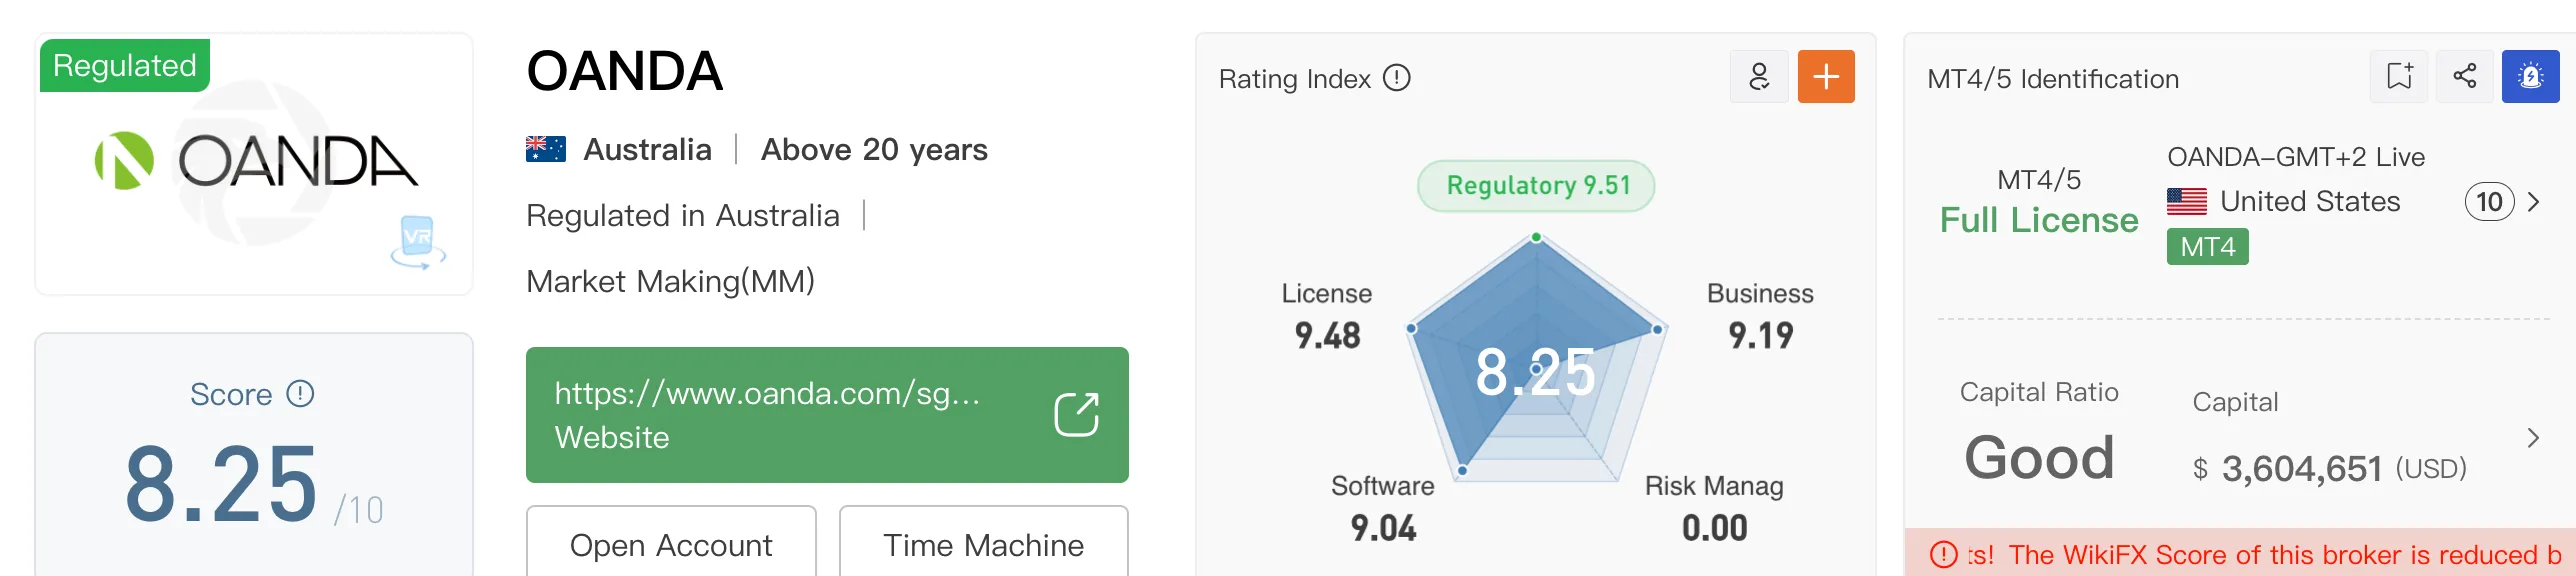This screenshot has width=2576, height=576.
Task: Click the Open Account button
Action: (x=671, y=544)
